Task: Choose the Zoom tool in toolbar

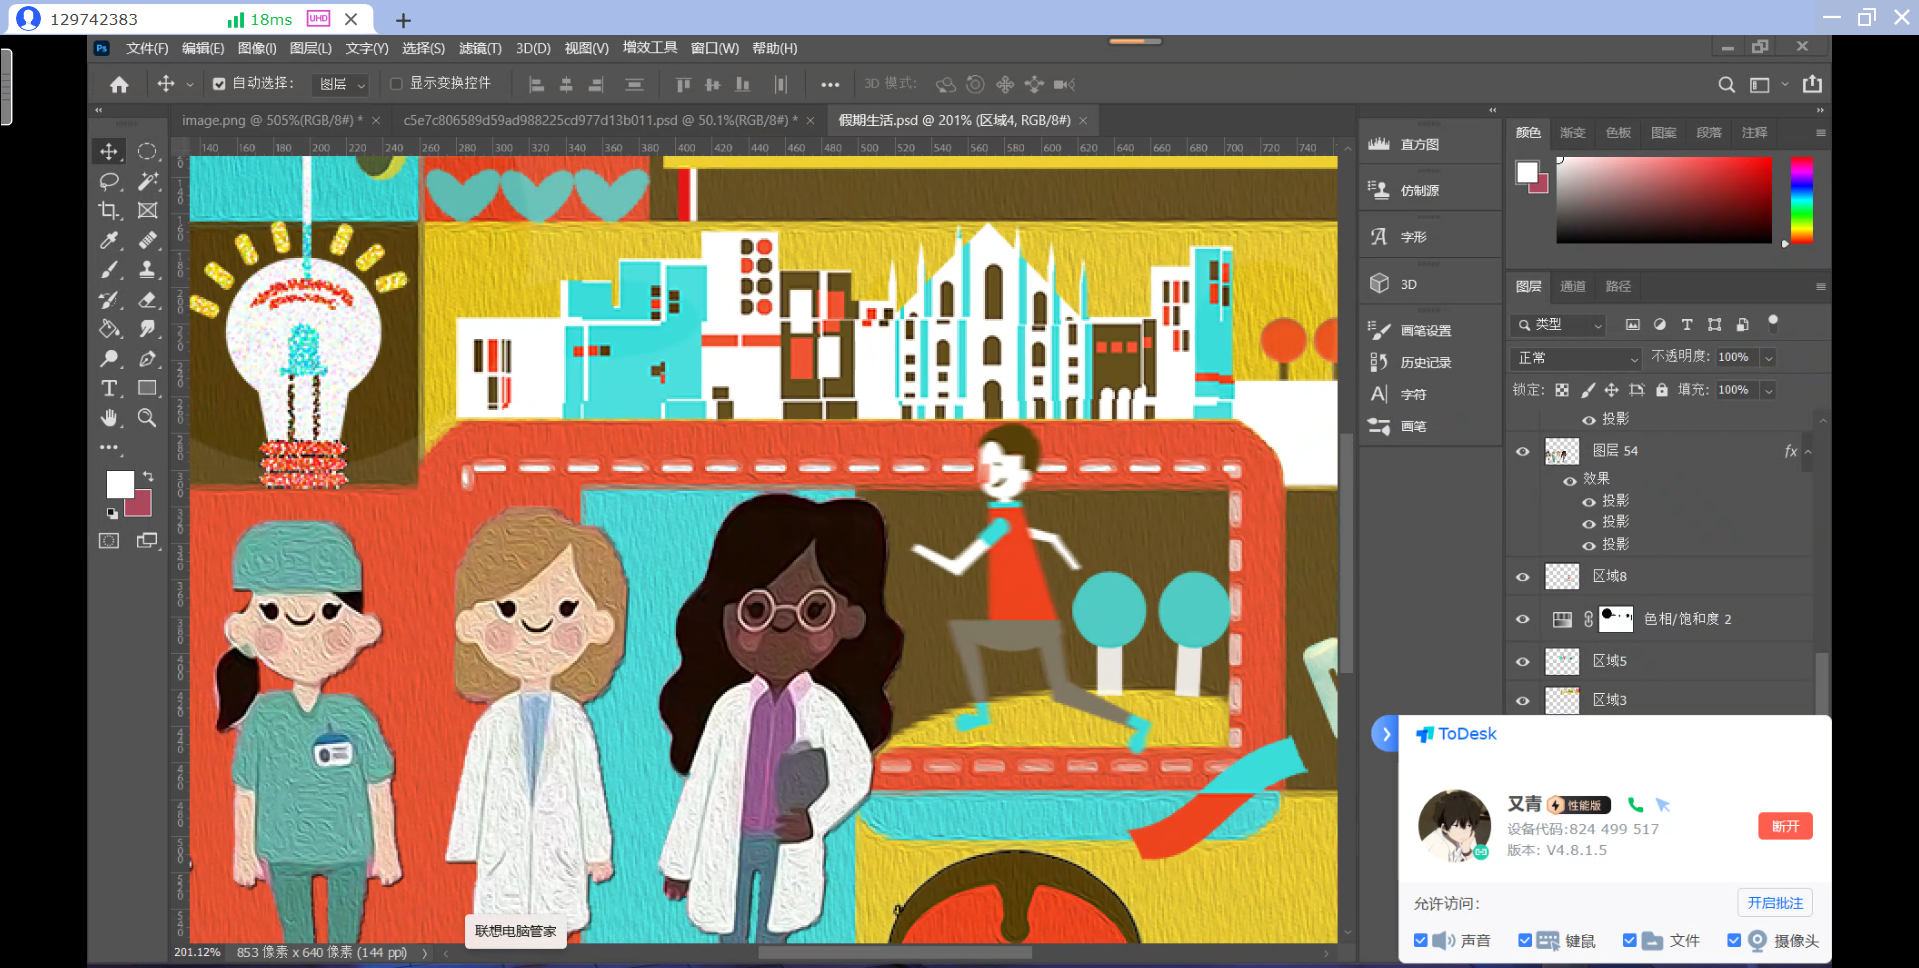Action: click(x=147, y=418)
